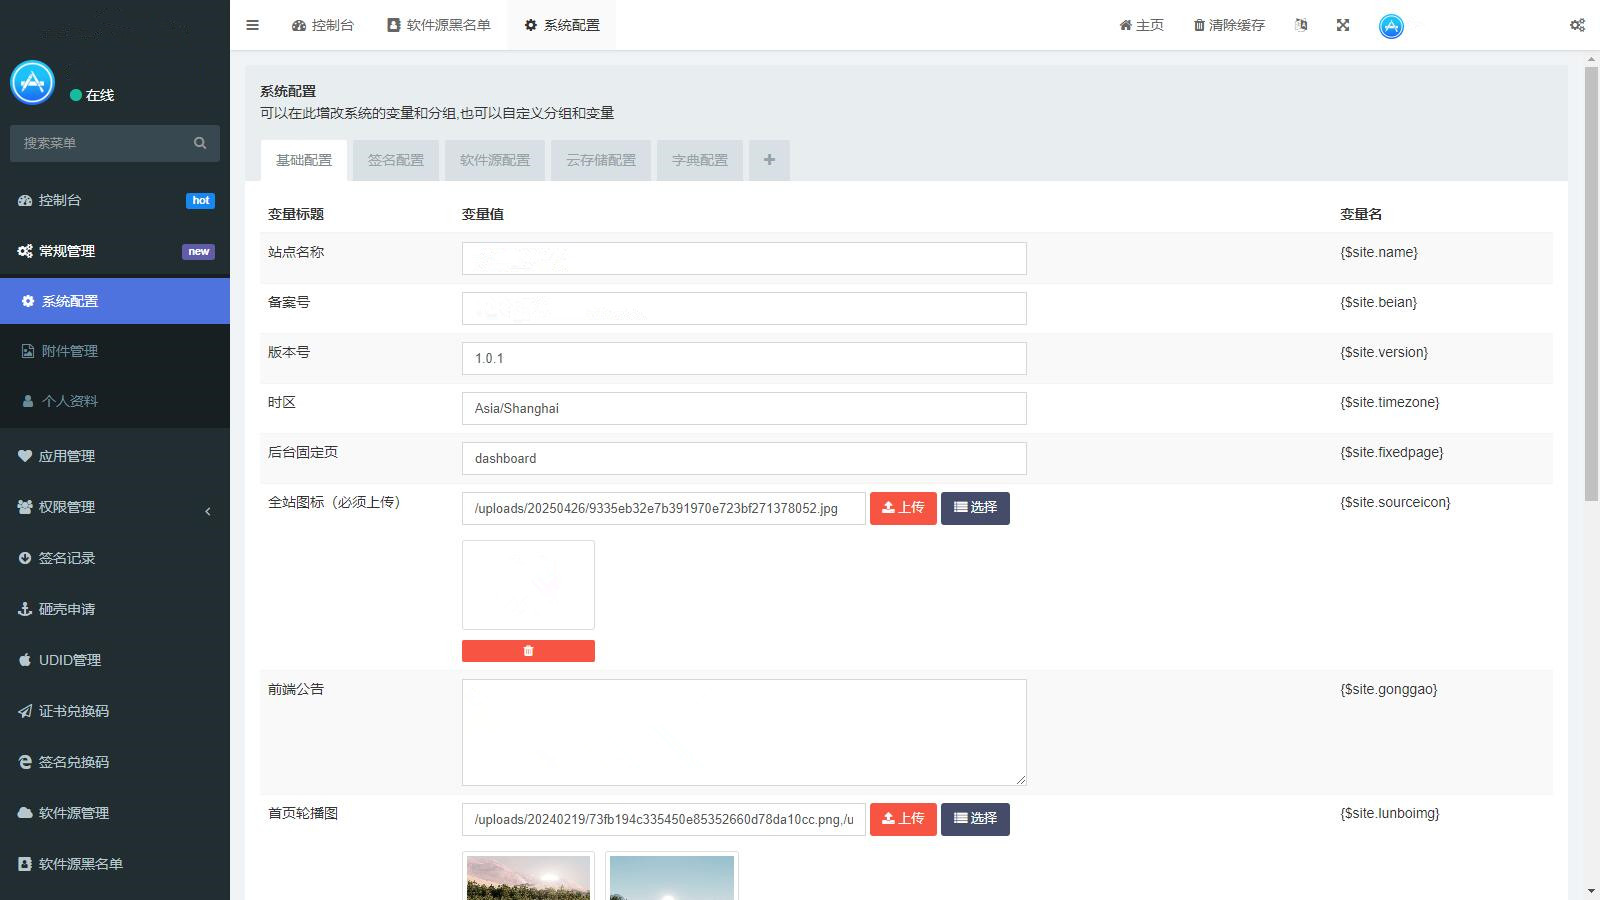
Task: Click 清除缓存 in the top bar
Action: [x=1229, y=25]
